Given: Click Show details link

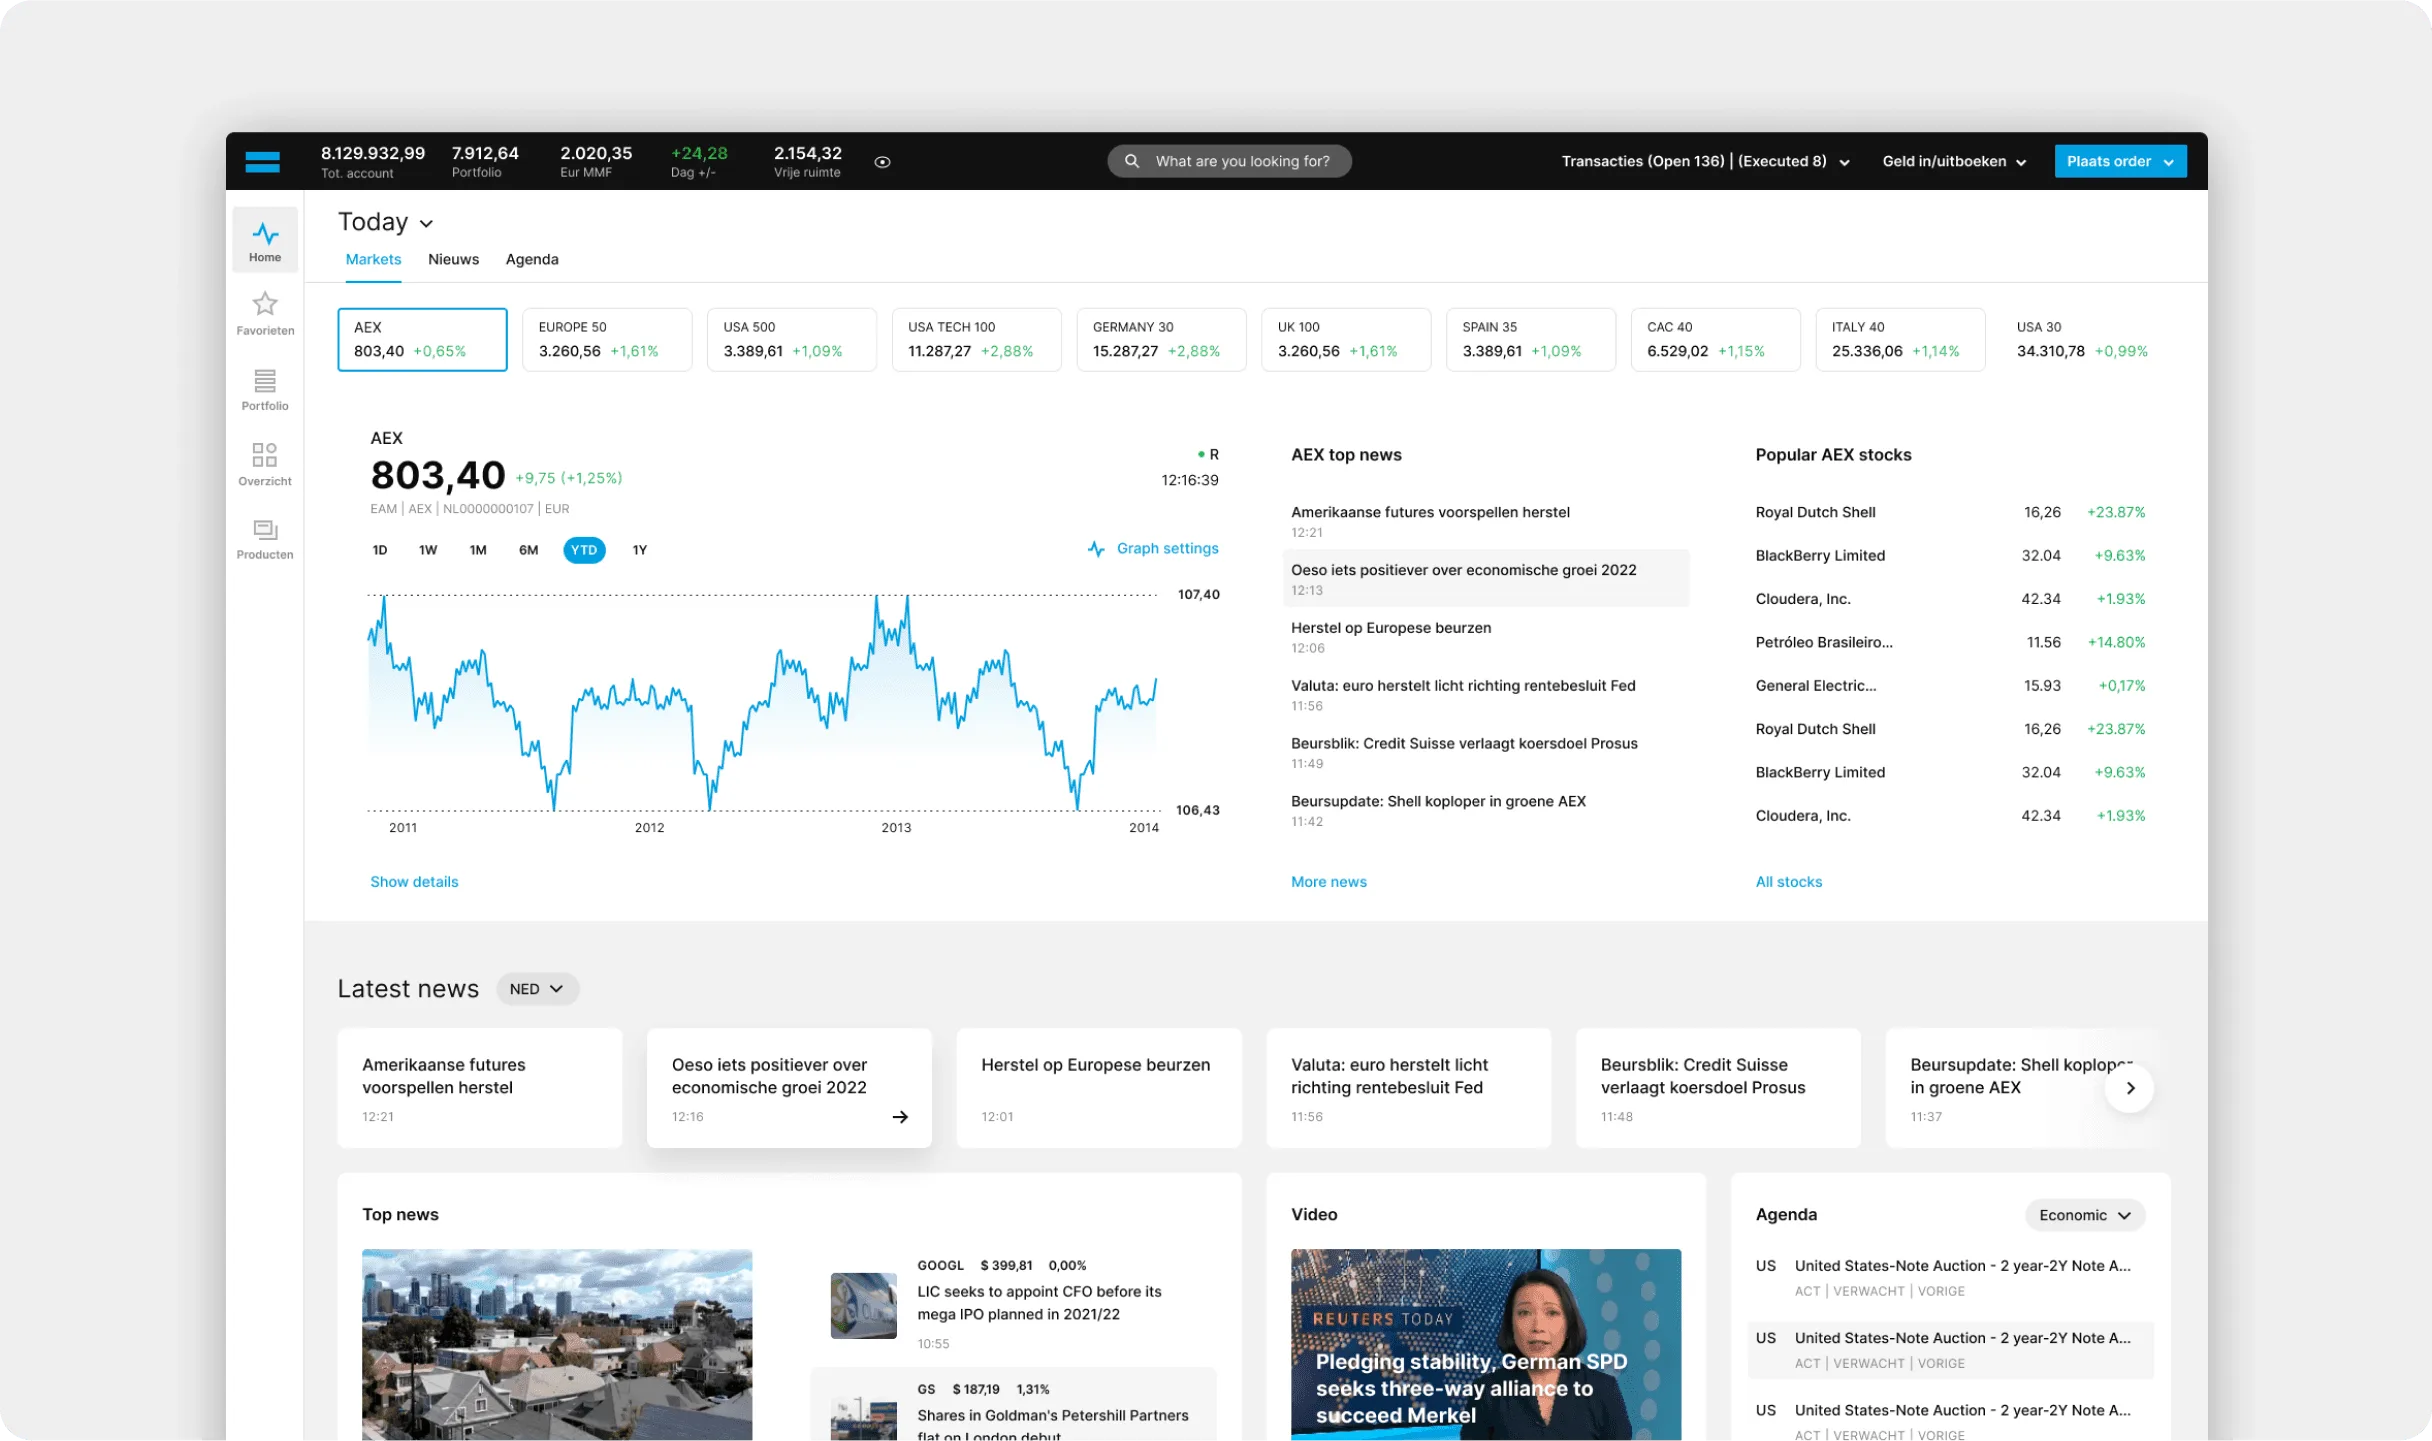Looking at the screenshot, I should click(414, 882).
